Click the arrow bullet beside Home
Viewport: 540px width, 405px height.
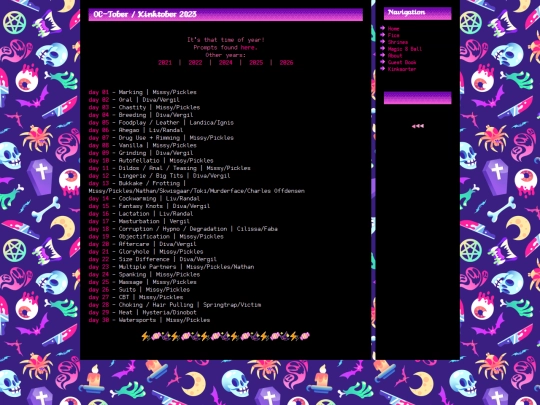click(x=382, y=28)
